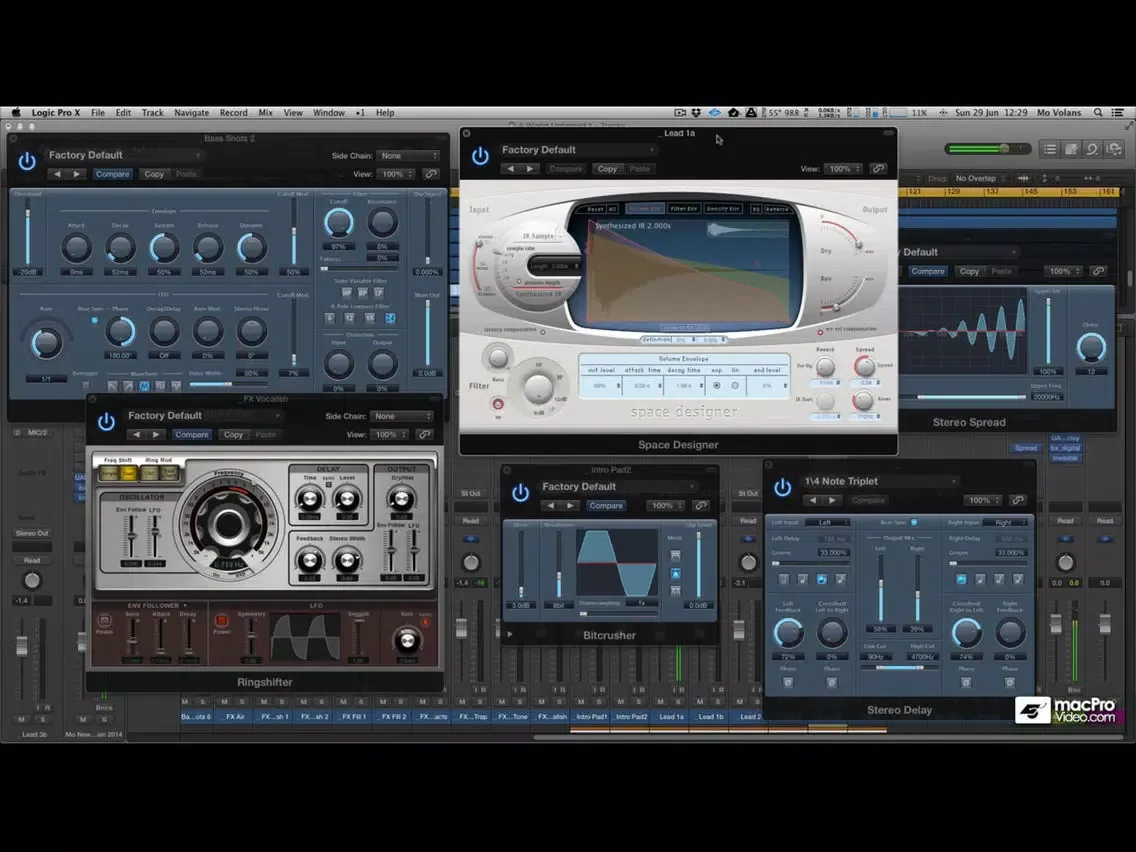Screen dimensions: 1136x852
Task: Click link icon in Stereo Spread header
Action: coord(1098,271)
